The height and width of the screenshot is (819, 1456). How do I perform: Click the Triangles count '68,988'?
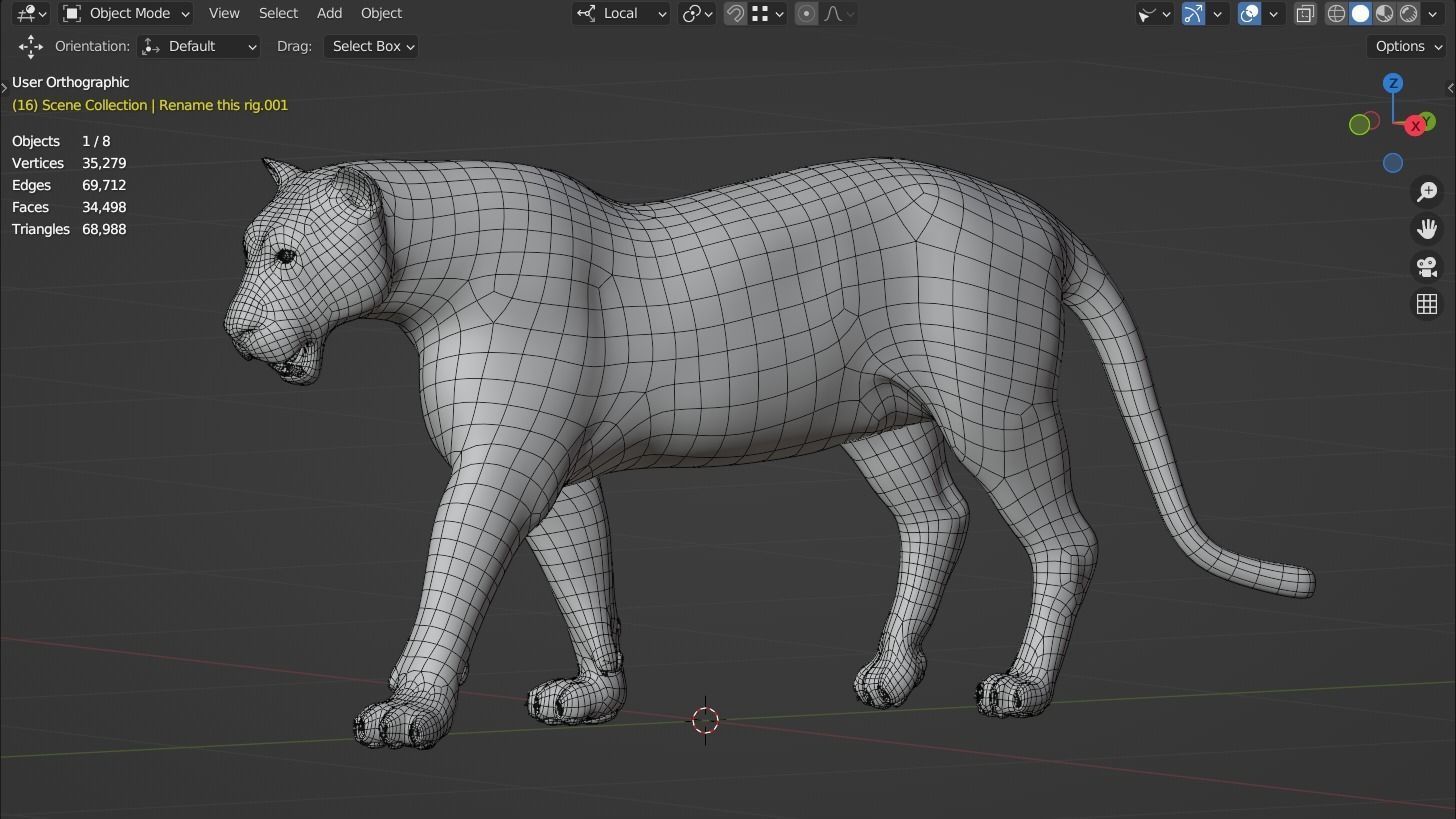104,229
